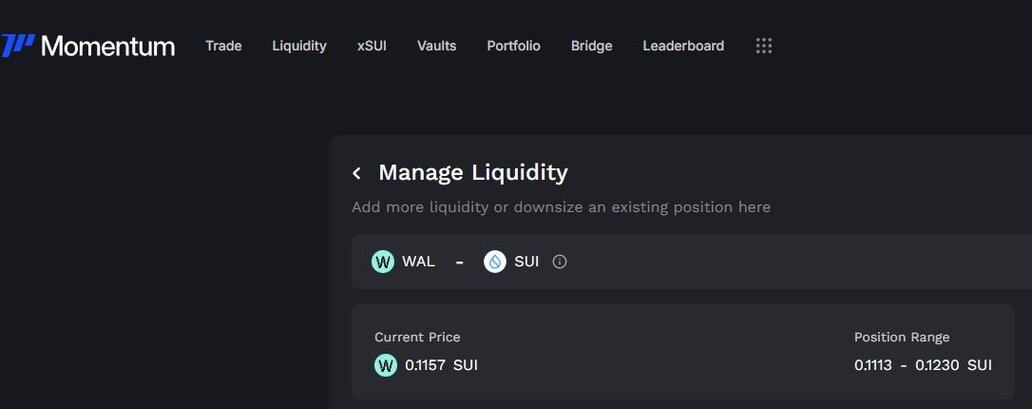Click the Momentum wordmark to go home
The width and height of the screenshot is (1032, 409).
(x=108, y=46)
